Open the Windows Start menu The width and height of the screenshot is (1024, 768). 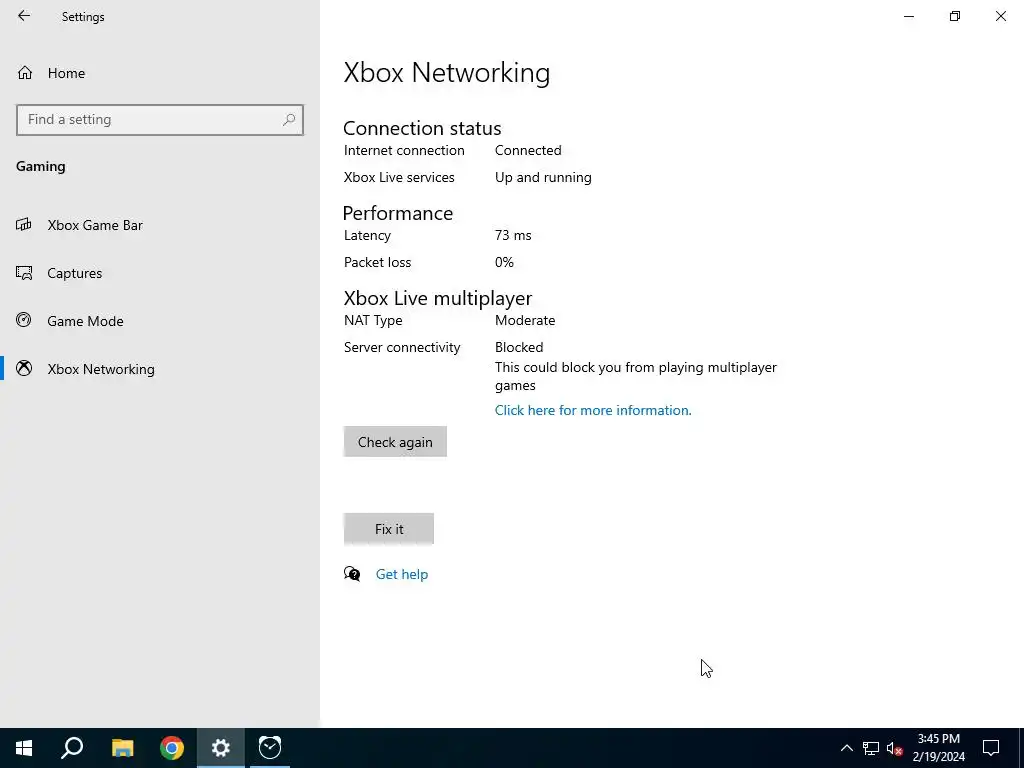click(24, 748)
